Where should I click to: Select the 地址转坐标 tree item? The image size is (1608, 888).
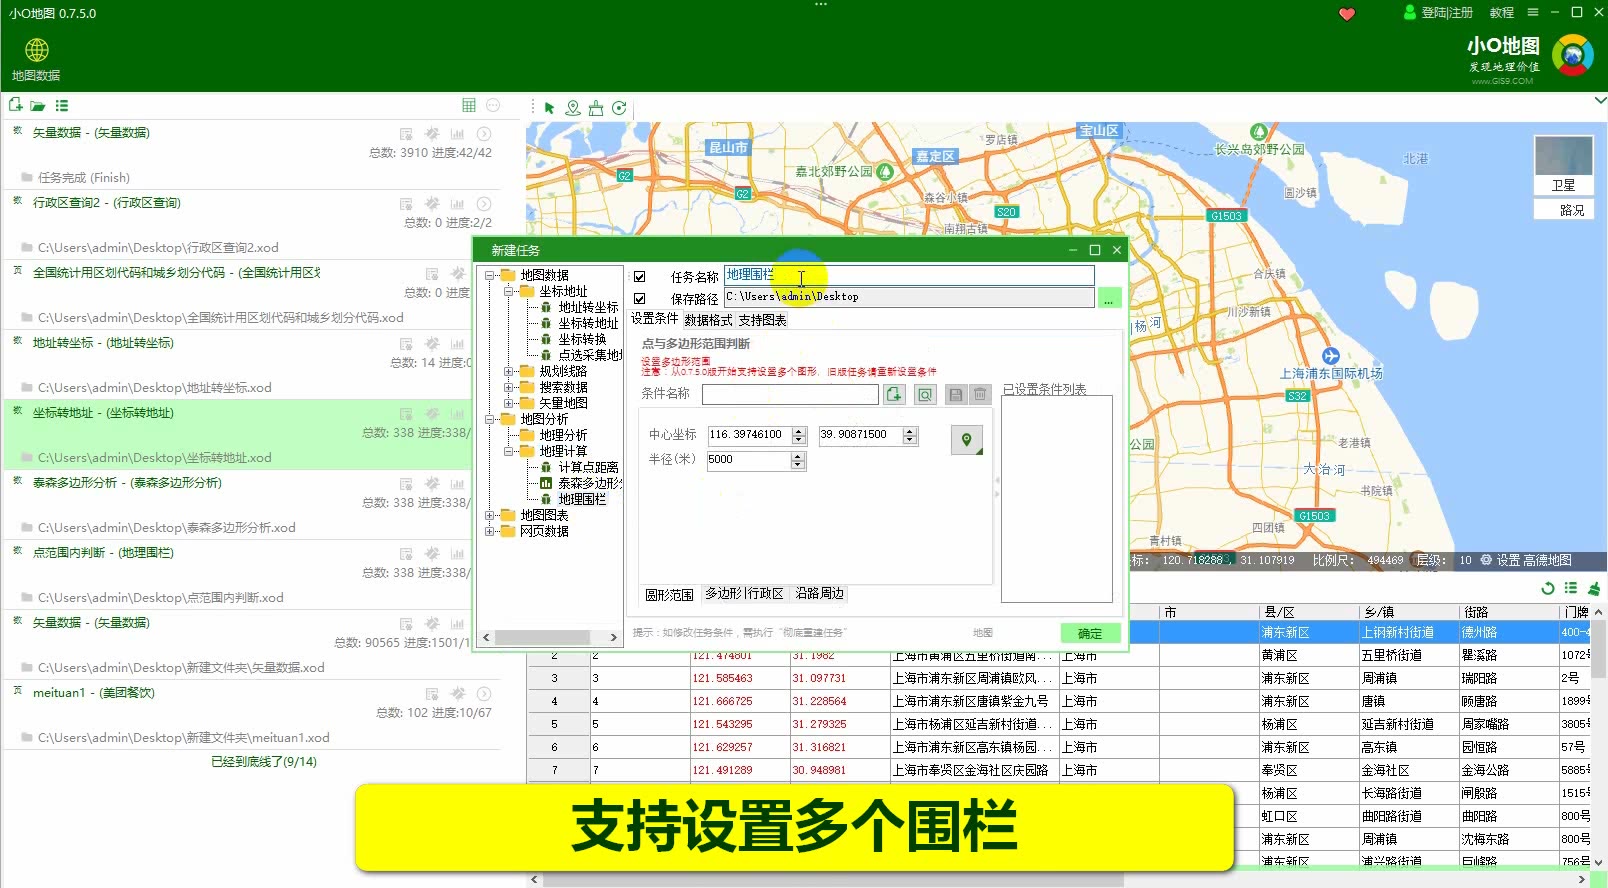[588, 307]
